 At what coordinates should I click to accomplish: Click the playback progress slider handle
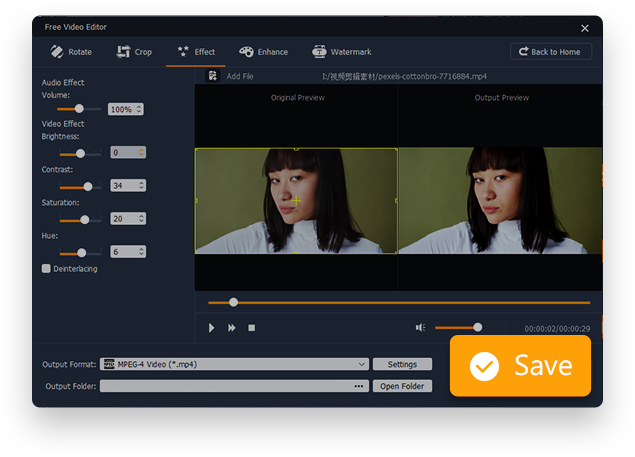click(233, 302)
